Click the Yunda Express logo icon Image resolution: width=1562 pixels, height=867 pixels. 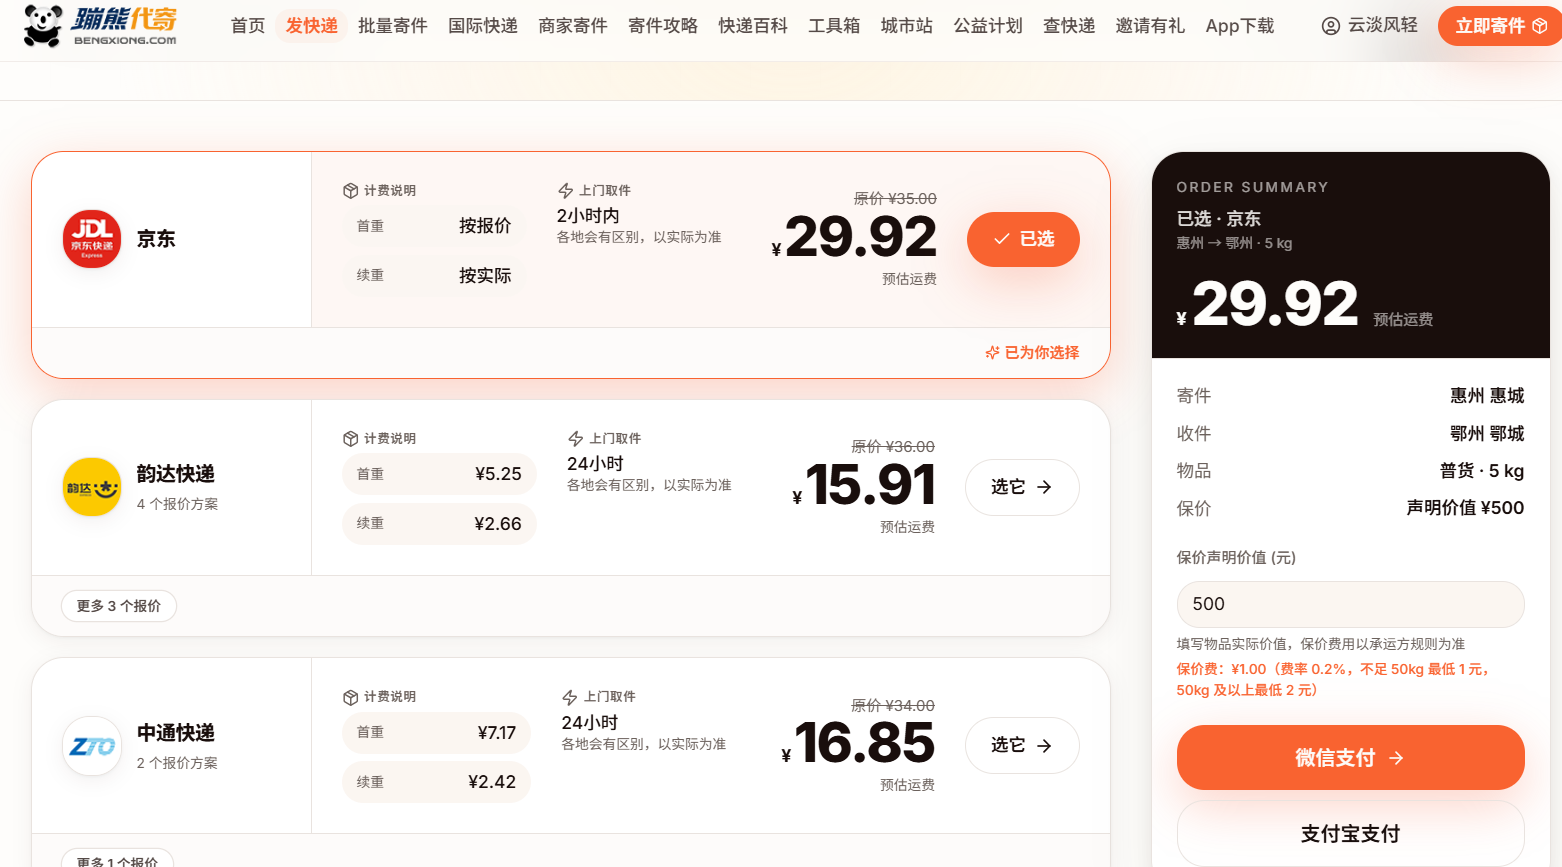pos(92,487)
